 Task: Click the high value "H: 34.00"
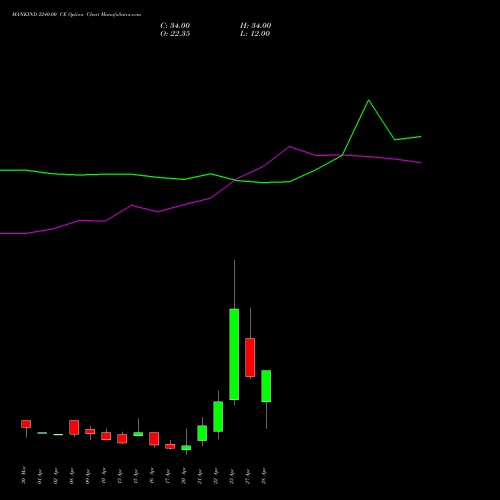point(255,26)
